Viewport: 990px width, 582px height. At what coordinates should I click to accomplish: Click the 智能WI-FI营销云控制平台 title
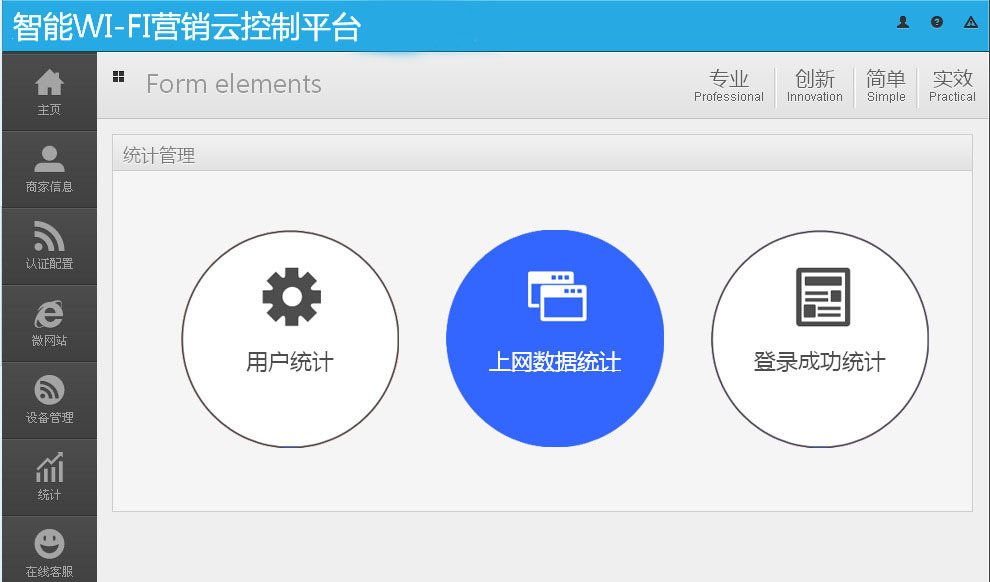pos(186,26)
